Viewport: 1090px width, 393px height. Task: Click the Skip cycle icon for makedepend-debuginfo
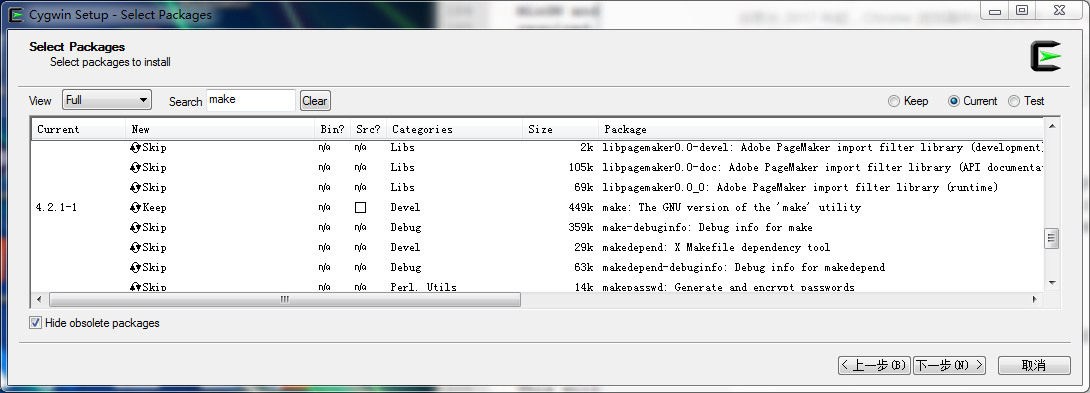pyautogui.click(x=136, y=267)
